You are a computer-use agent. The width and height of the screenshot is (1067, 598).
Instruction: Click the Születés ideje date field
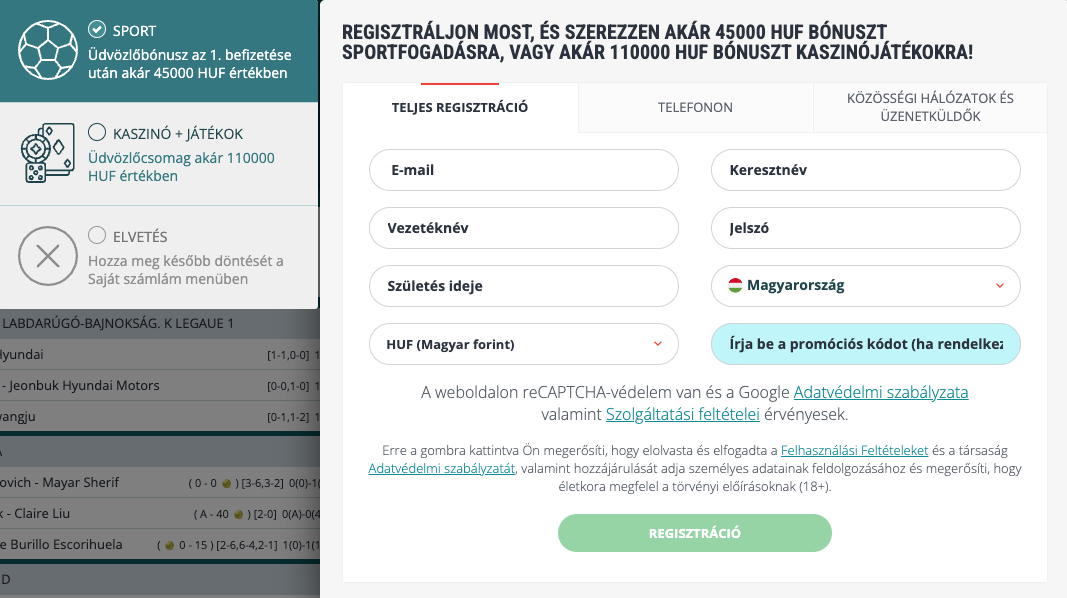pos(524,286)
